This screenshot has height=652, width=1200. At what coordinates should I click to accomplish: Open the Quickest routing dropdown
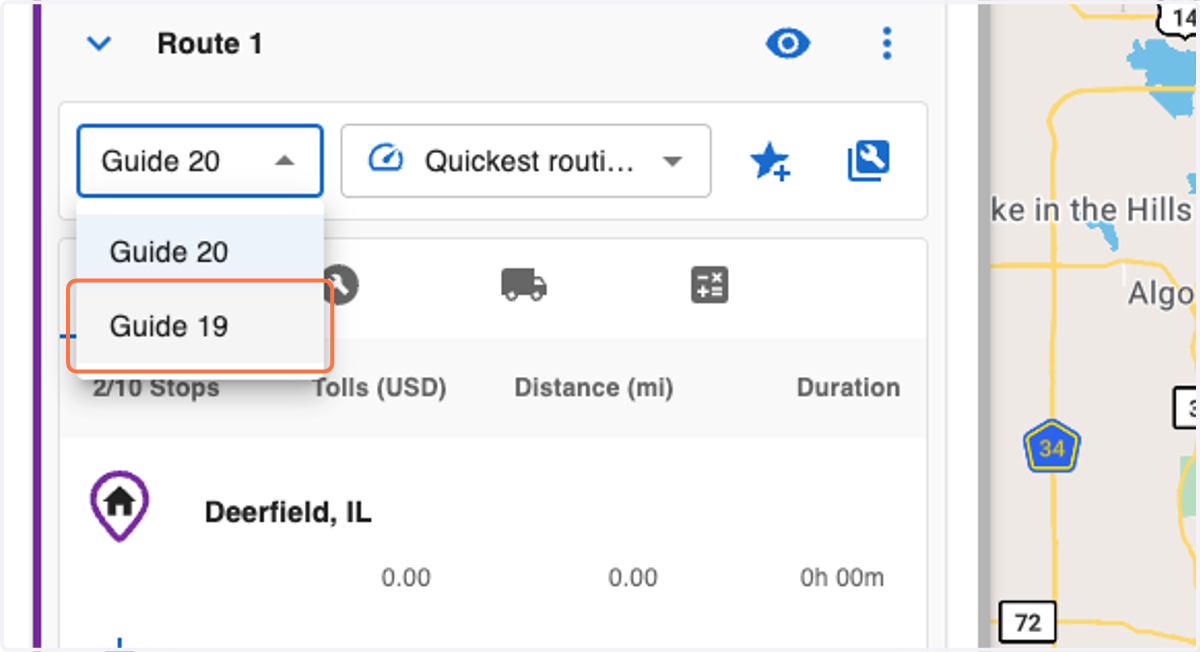tap(526, 161)
